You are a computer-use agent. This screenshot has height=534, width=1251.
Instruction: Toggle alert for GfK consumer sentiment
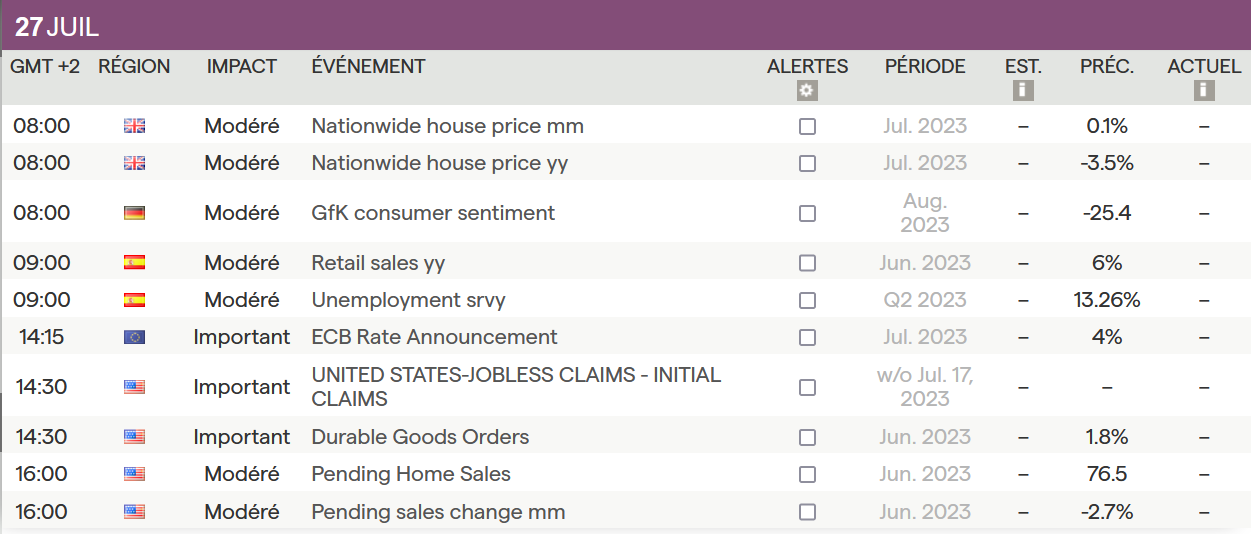point(807,214)
